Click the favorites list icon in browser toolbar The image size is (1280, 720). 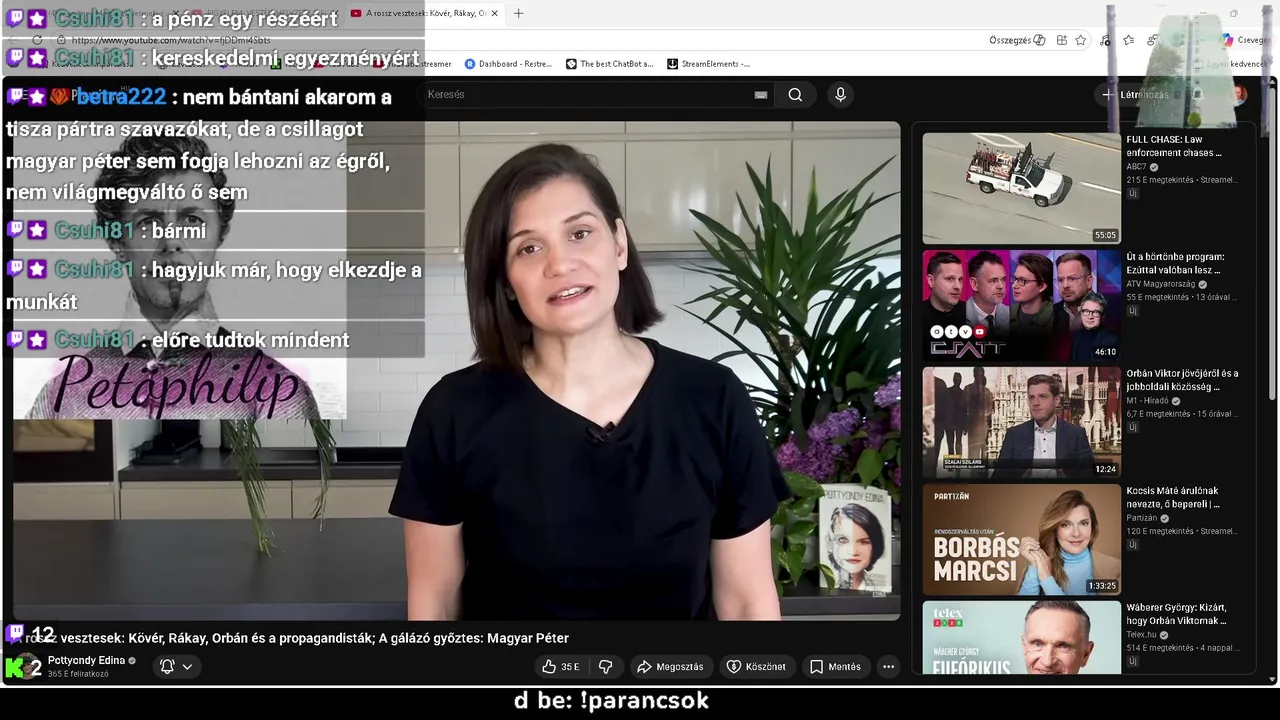pyautogui.click(x=1128, y=40)
